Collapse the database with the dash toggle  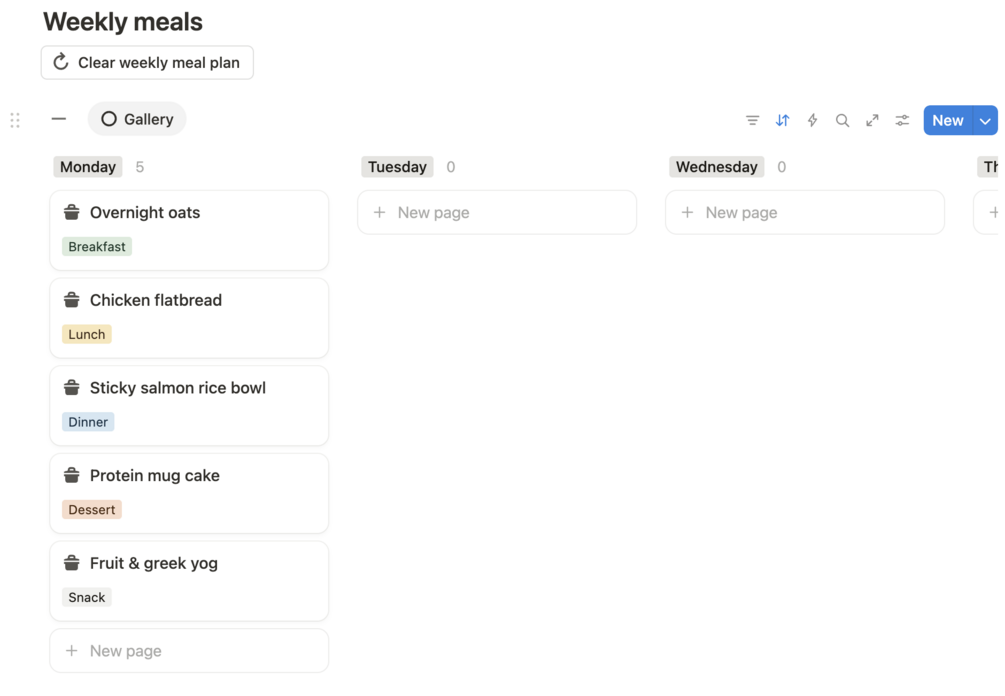point(59,119)
